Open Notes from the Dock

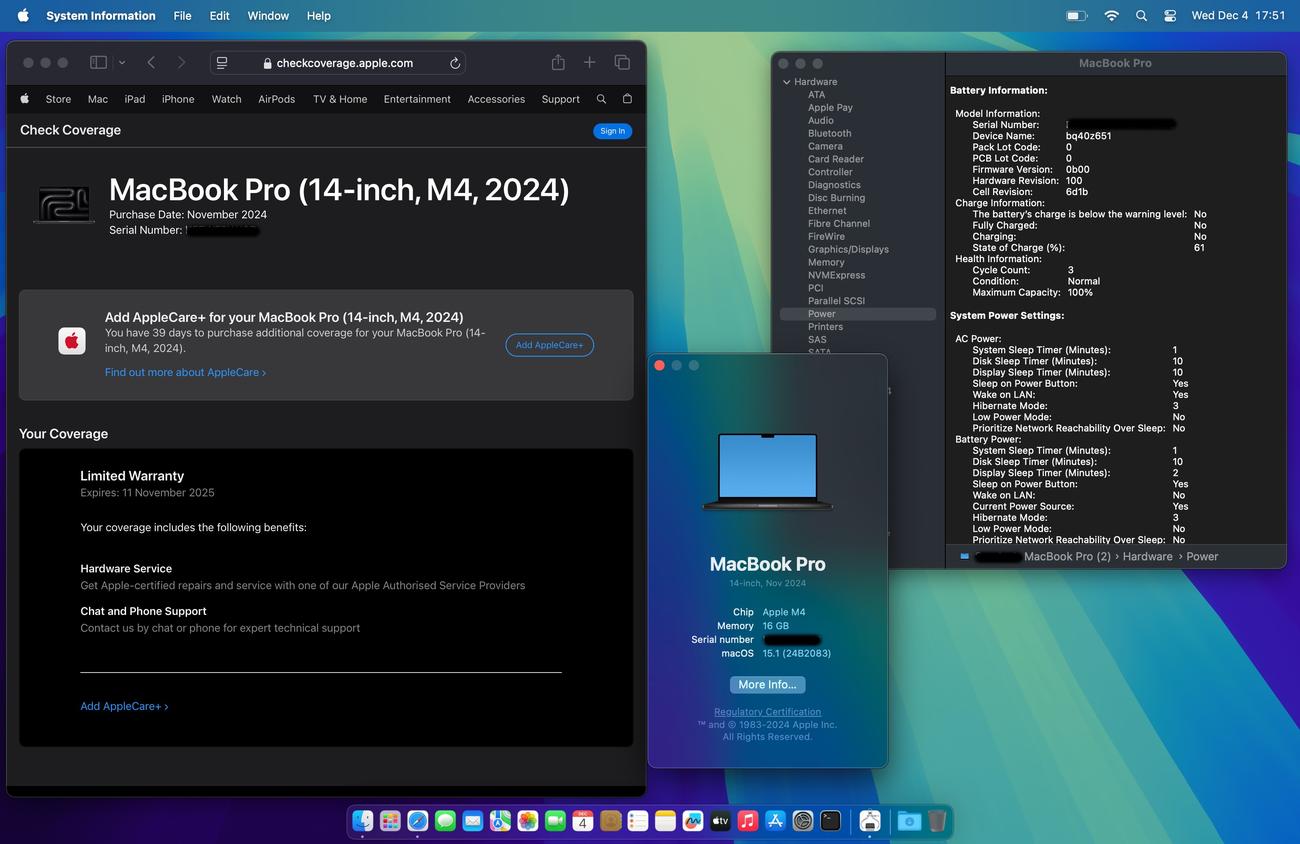665,821
